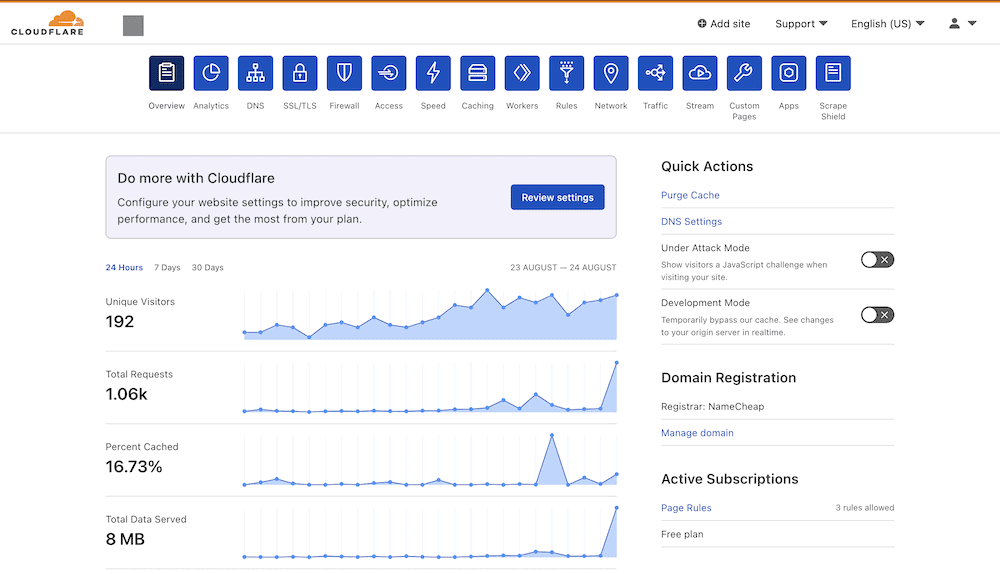Viewport: 1000px width, 574px height.
Task: Select the 24 Hours time range
Action: (x=124, y=267)
